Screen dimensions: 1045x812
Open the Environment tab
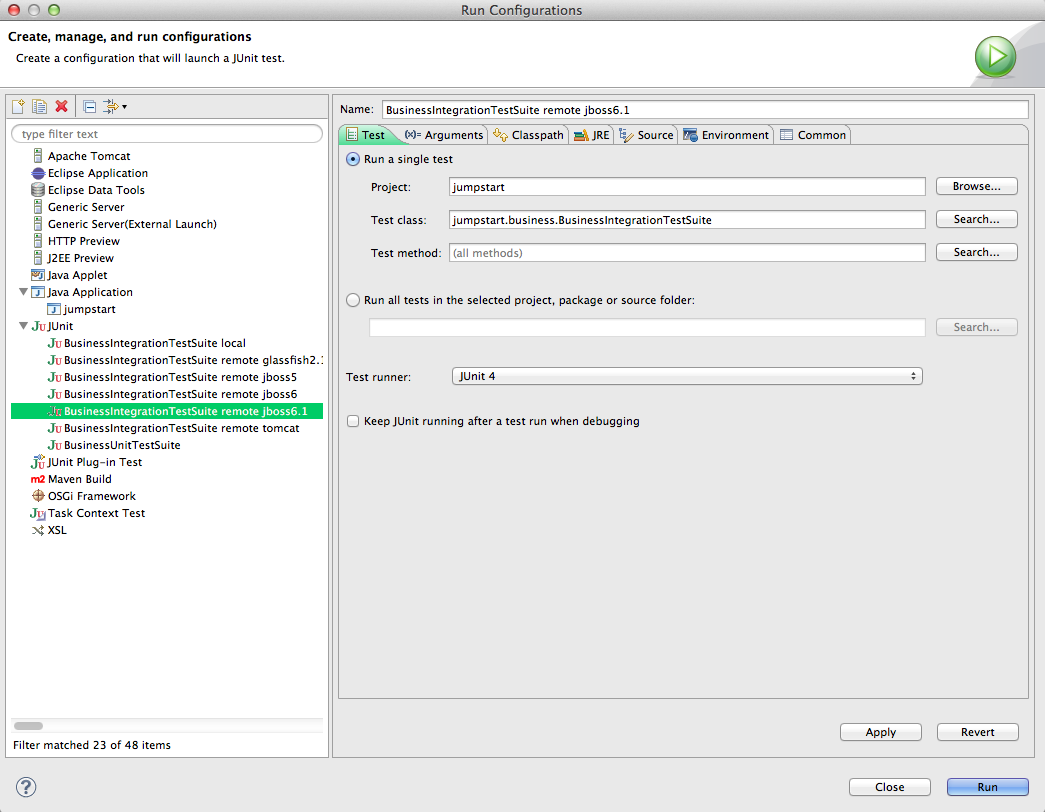coord(726,135)
